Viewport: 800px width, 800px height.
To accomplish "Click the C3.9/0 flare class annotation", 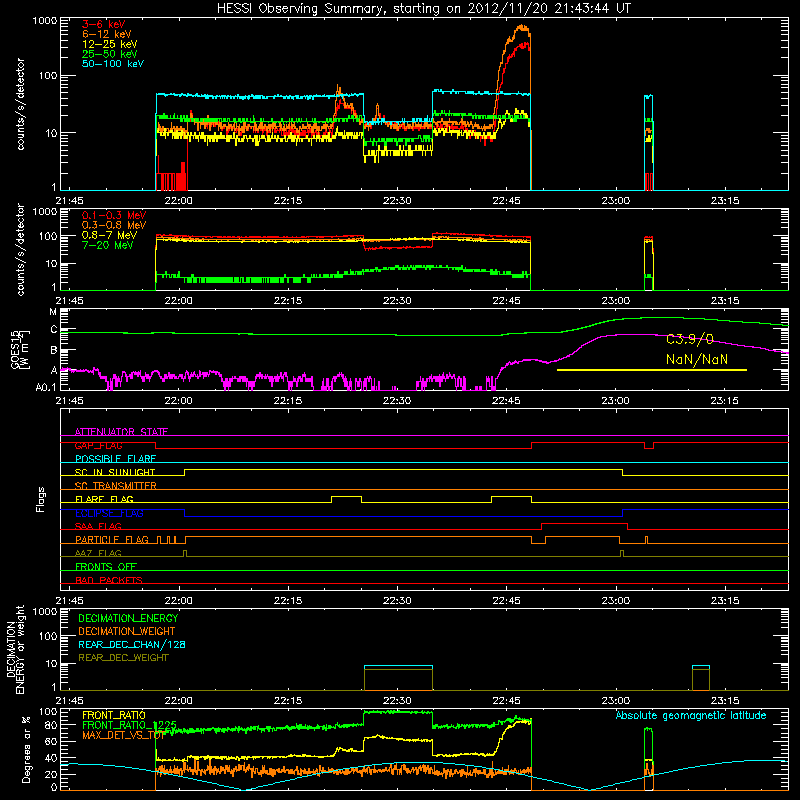I will 690,339.
